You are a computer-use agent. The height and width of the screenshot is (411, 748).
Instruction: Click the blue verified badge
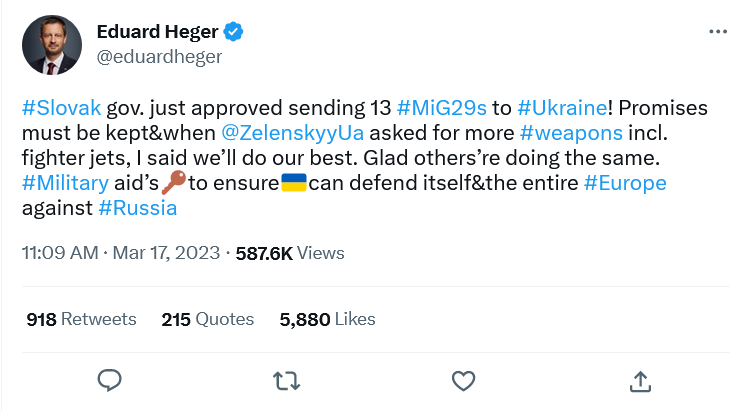click(234, 32)
